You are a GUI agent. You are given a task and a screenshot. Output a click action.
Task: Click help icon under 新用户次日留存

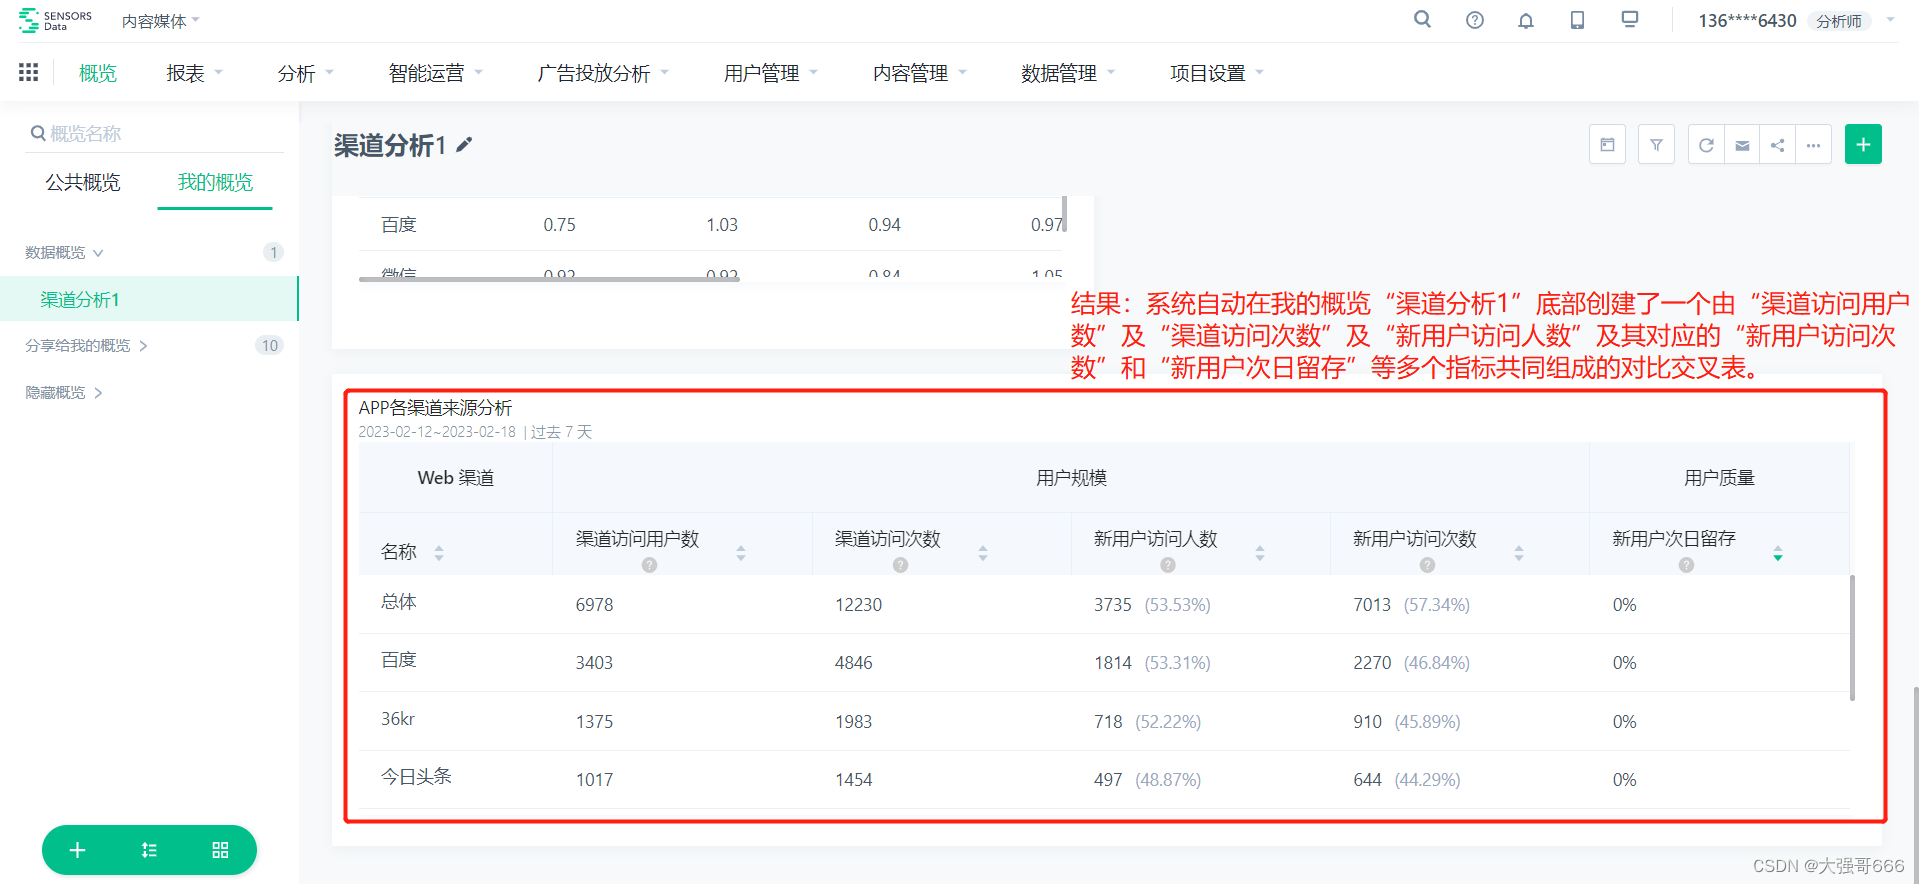[1686, 565]
